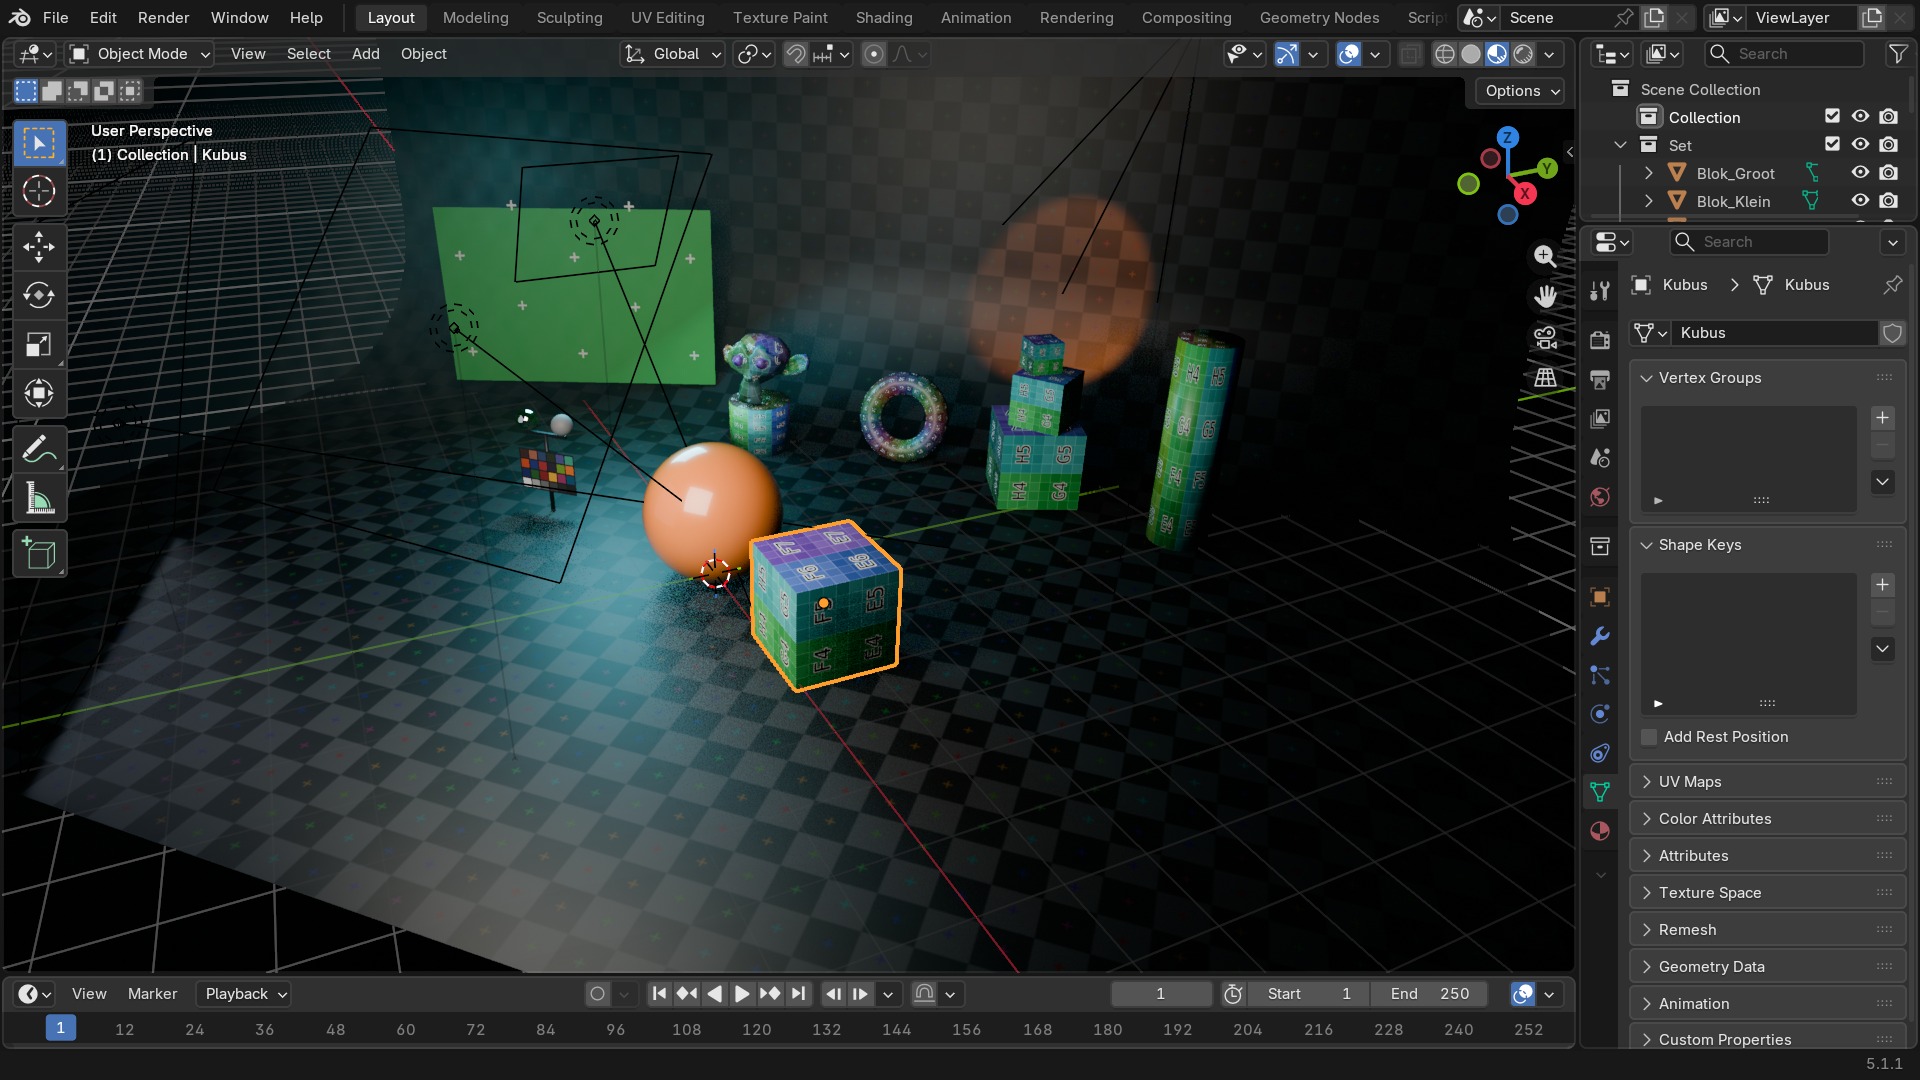
Task: Open the World properties tab
Action: pos(1600,497)
